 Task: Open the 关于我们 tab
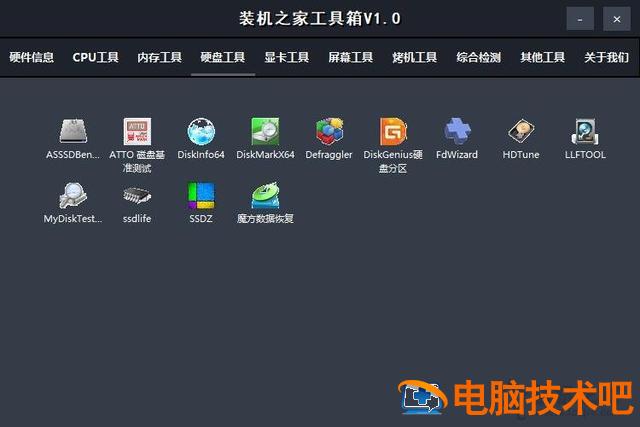(607, 57)
